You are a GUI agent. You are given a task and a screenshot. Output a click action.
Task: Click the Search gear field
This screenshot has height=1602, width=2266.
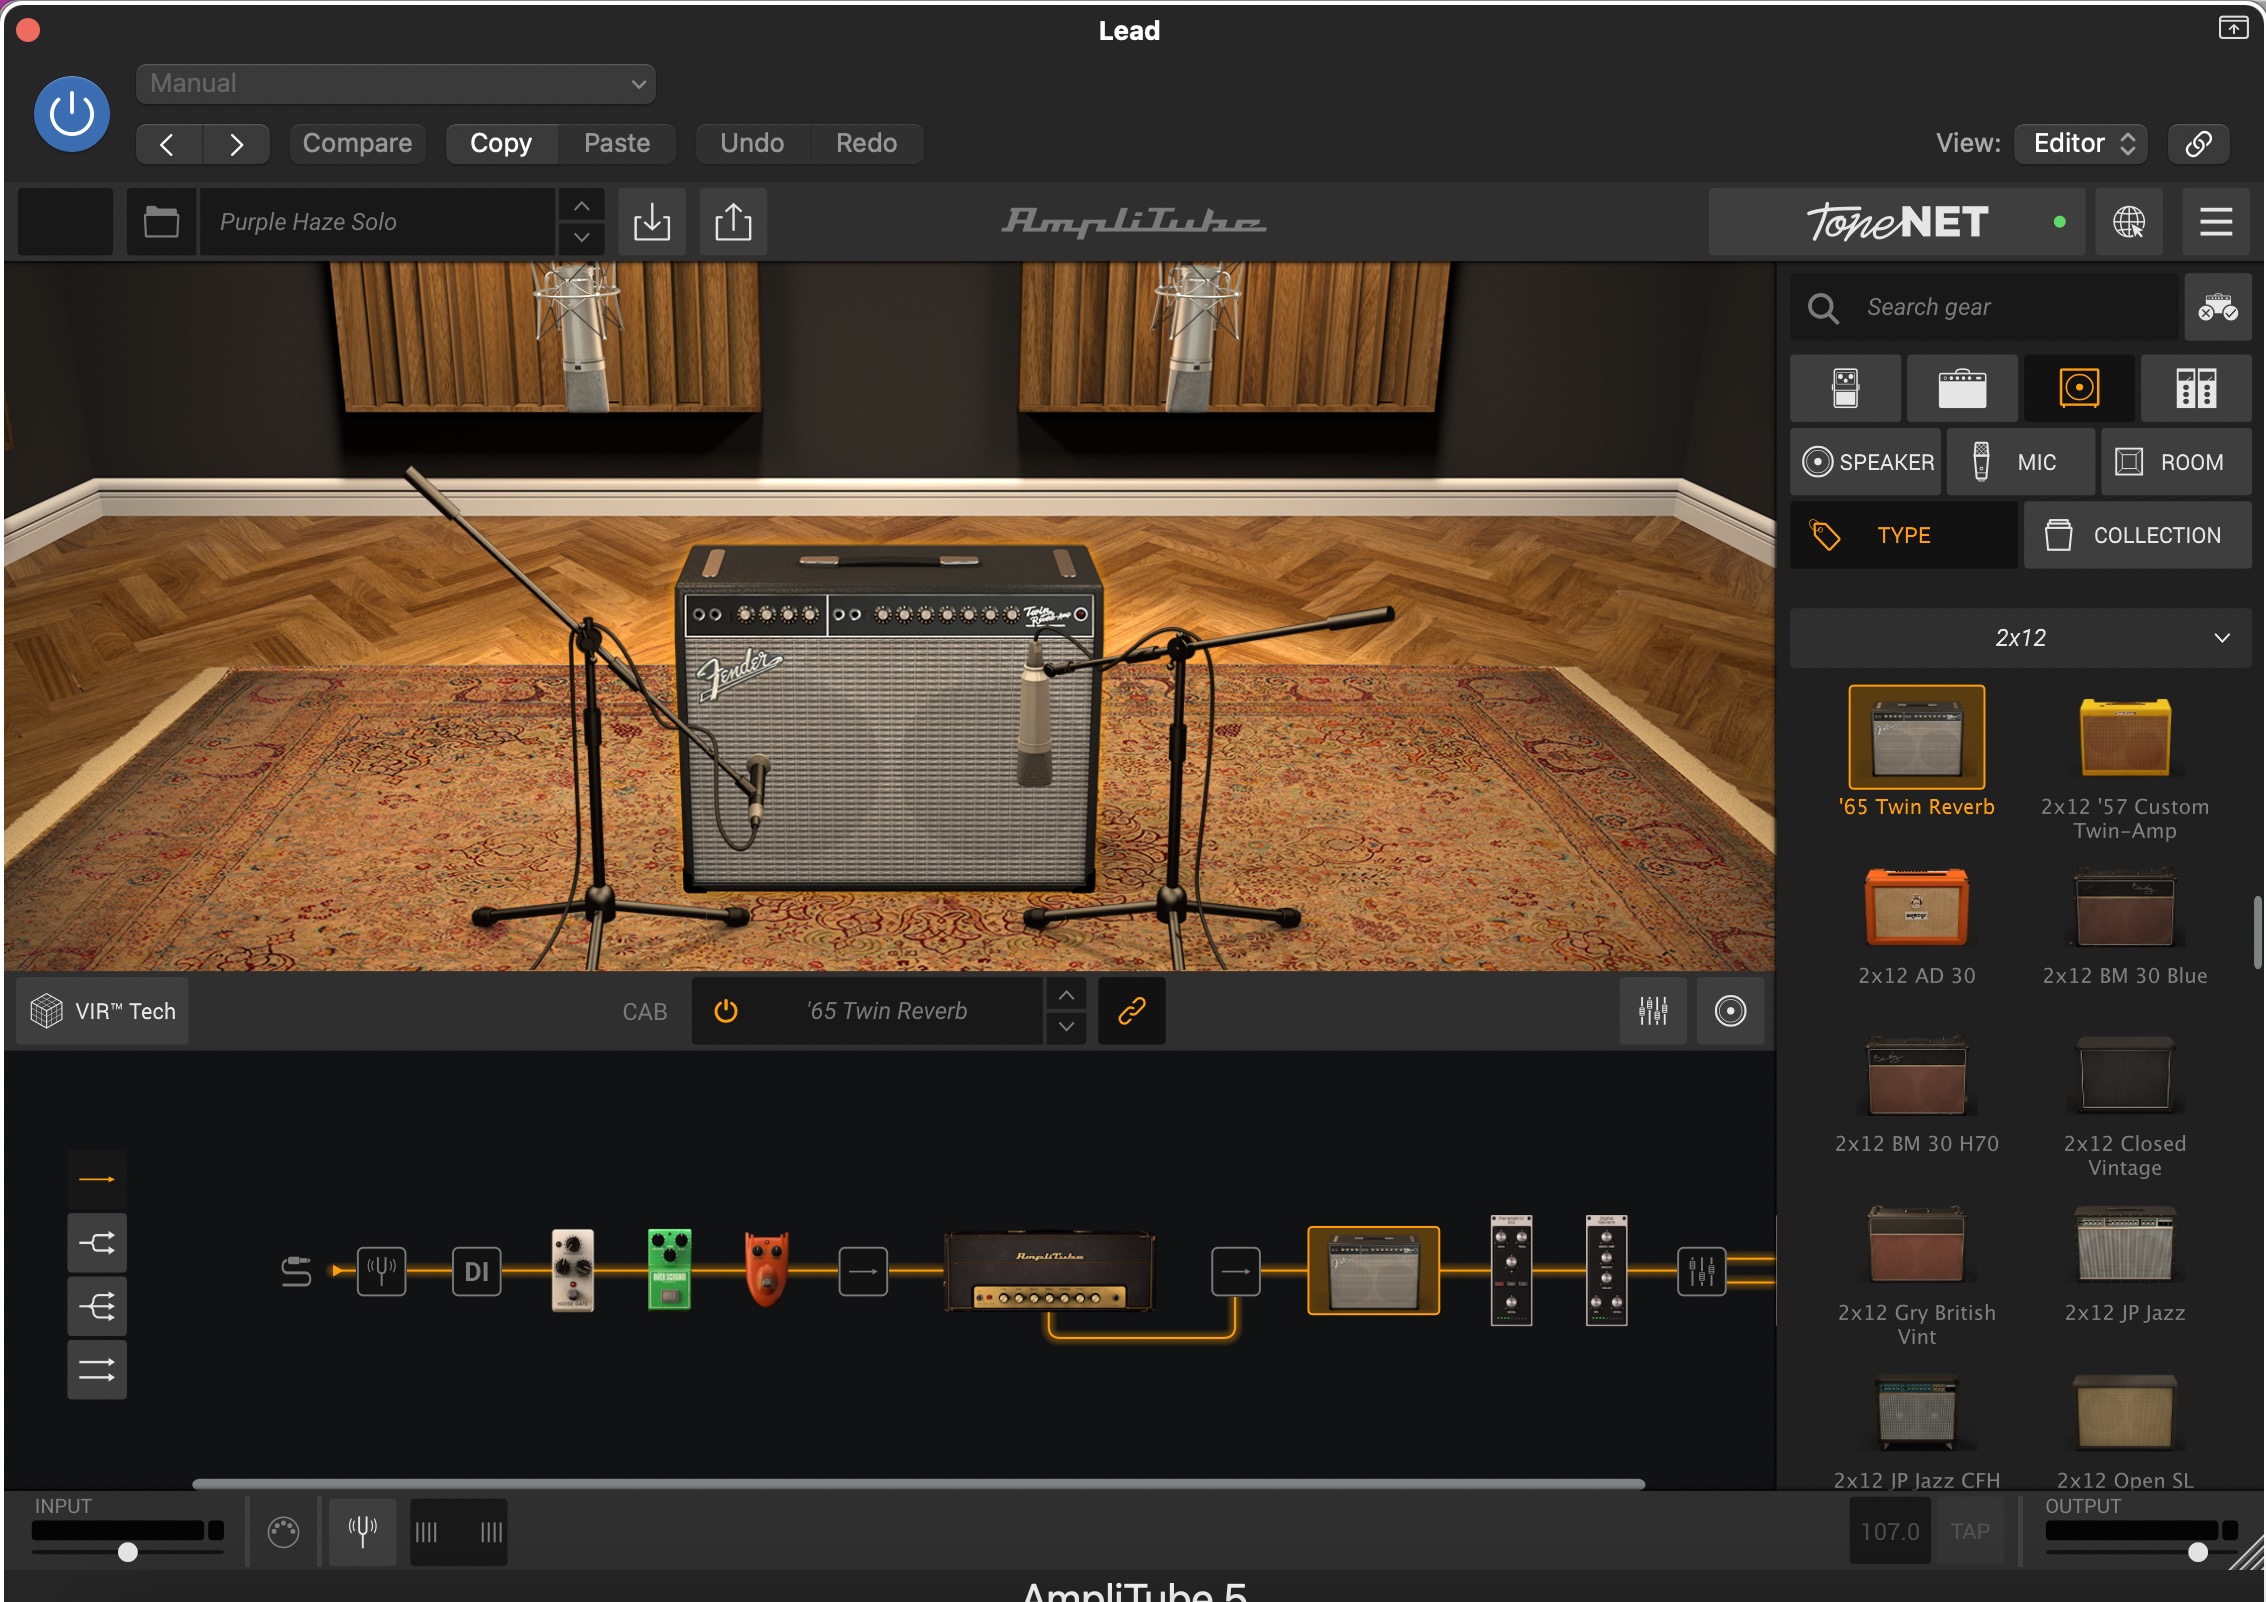[1984, 307]
